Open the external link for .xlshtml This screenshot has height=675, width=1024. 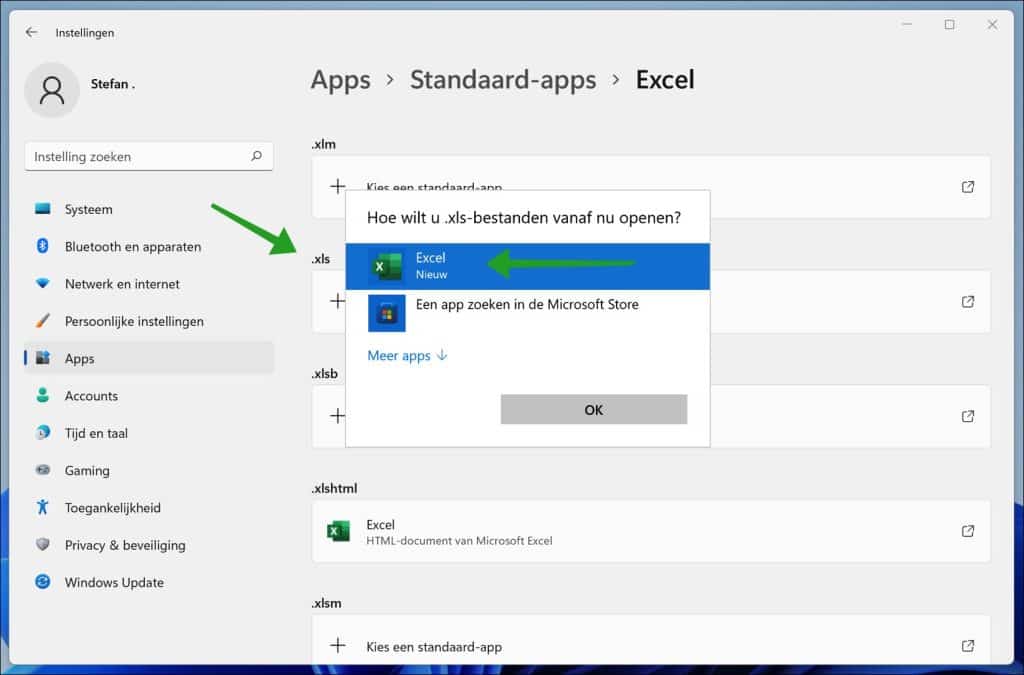pyautogui.click(x=967, y=531)
